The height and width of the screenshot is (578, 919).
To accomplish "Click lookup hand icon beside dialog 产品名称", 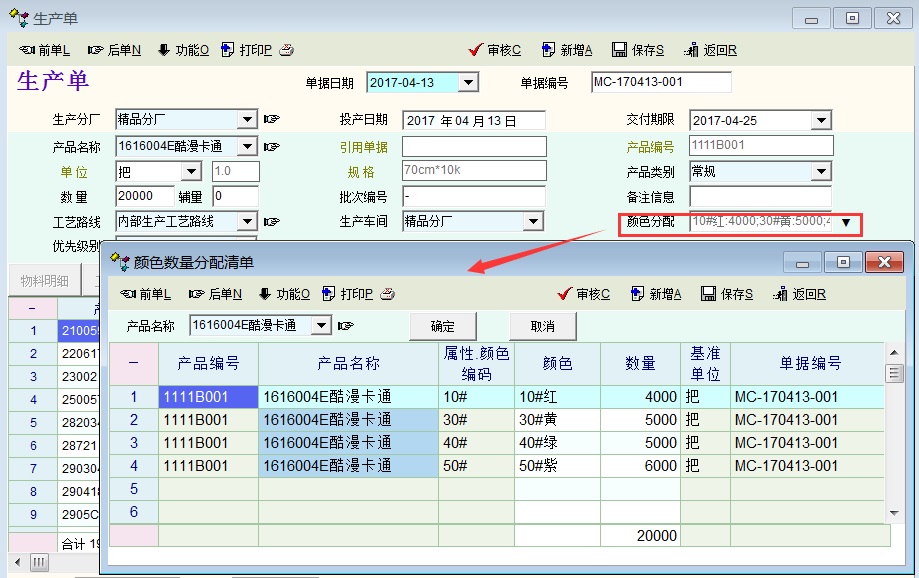I will point(346,326).
